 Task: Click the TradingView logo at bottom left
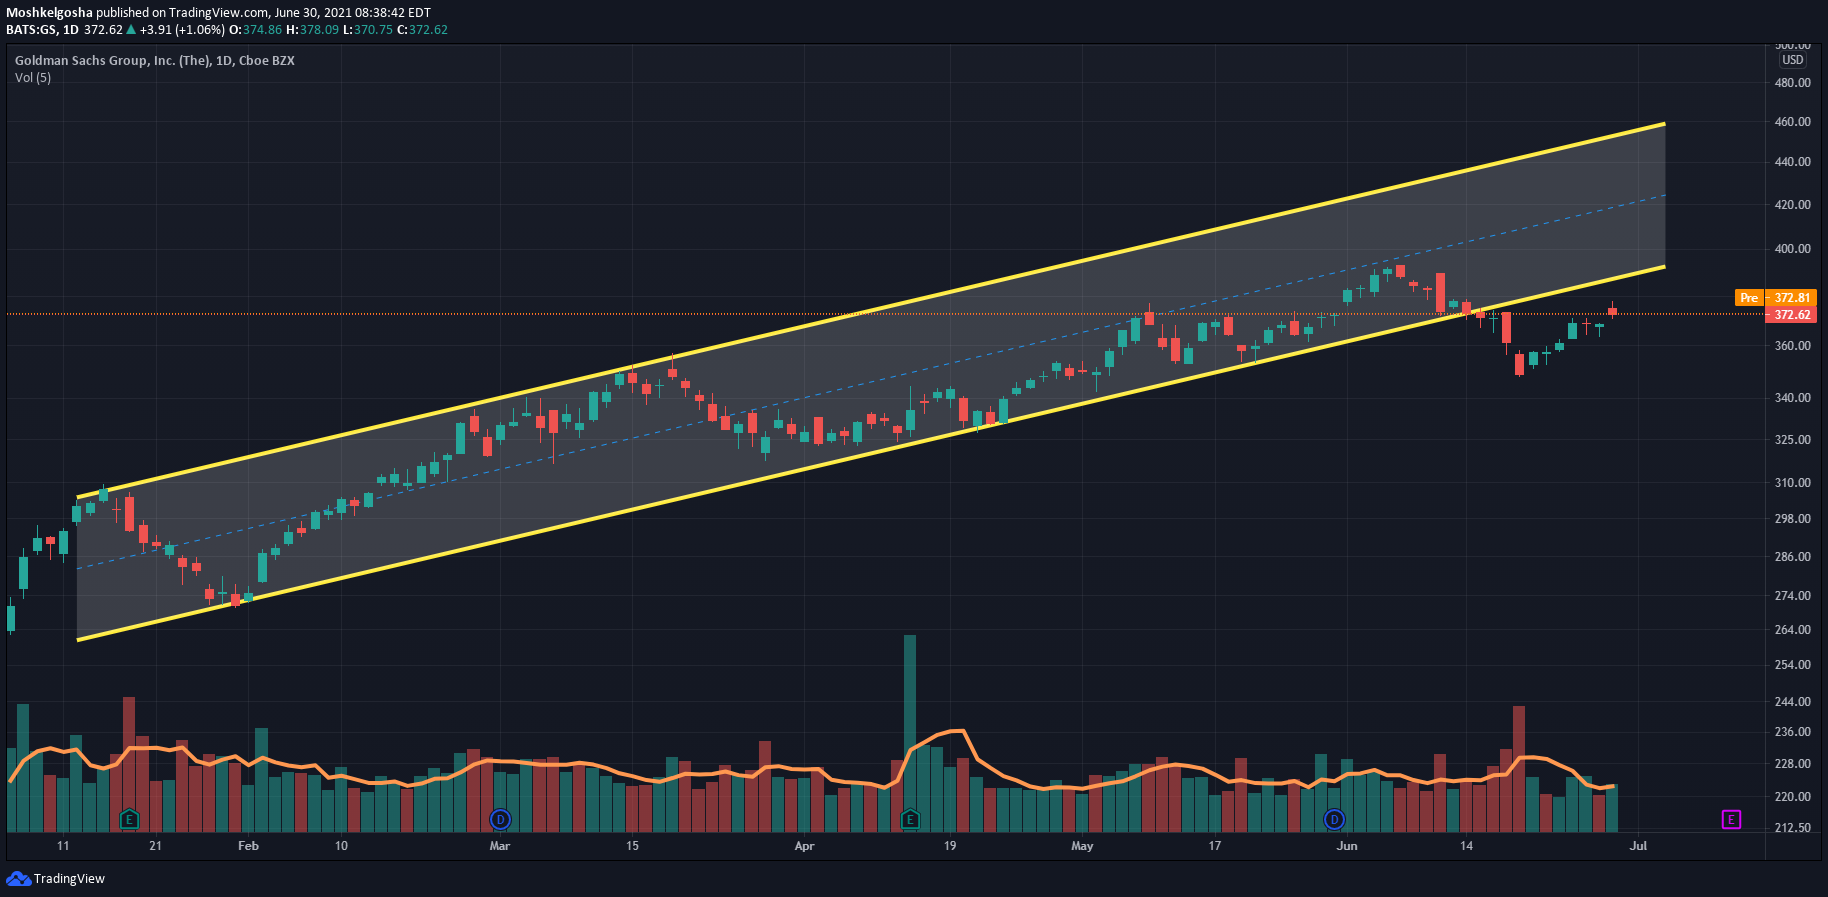(x=56, y=879)
